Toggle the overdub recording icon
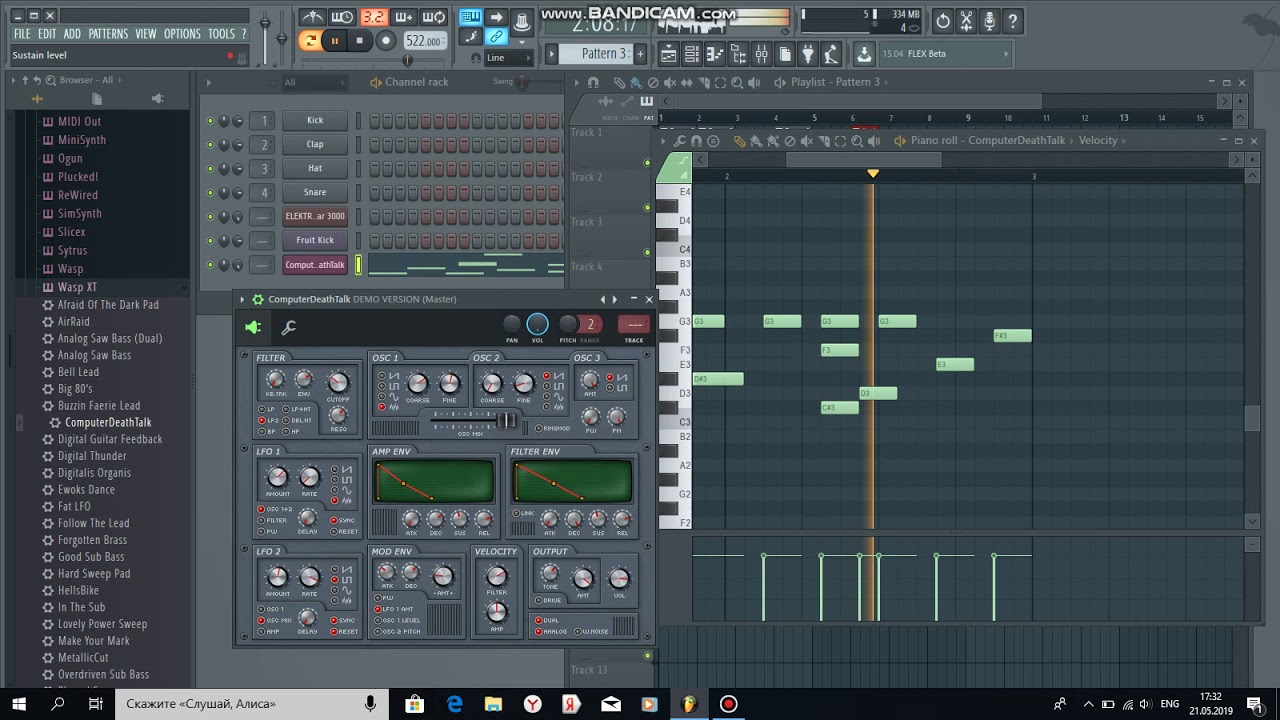The image size is (1280, 720). coord(404,17)
